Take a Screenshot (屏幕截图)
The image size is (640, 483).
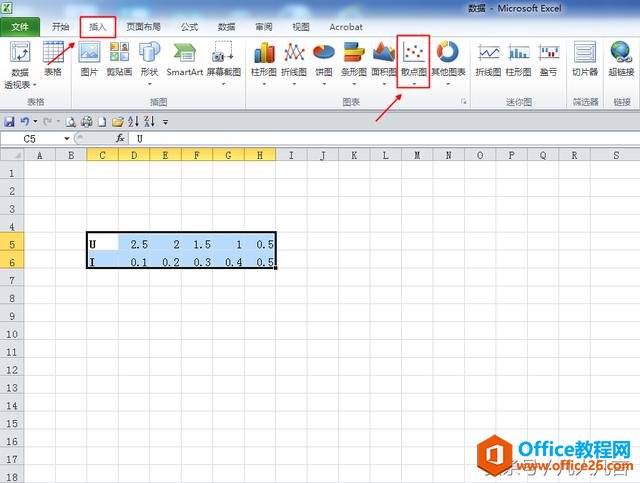click(x=223, y=63)
